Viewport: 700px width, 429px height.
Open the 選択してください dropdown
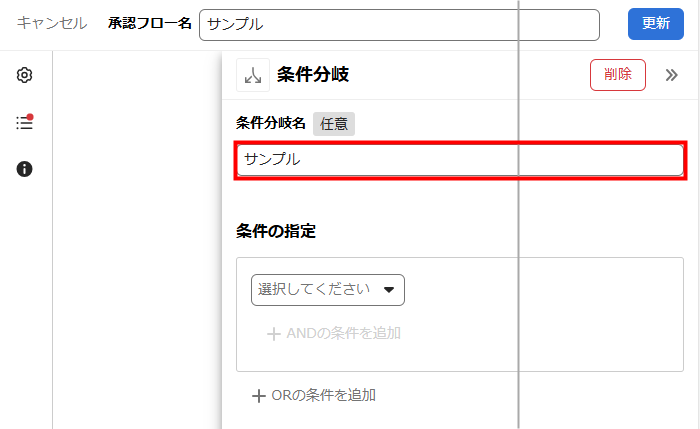(x=328, y=290)
